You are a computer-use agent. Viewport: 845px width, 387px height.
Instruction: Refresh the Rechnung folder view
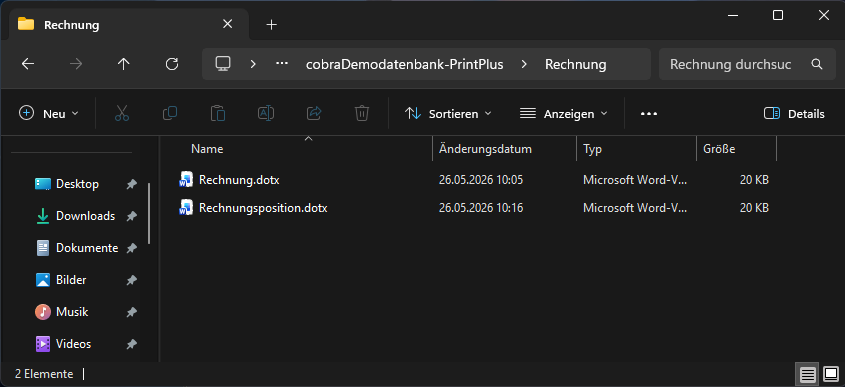coord(171,64)
